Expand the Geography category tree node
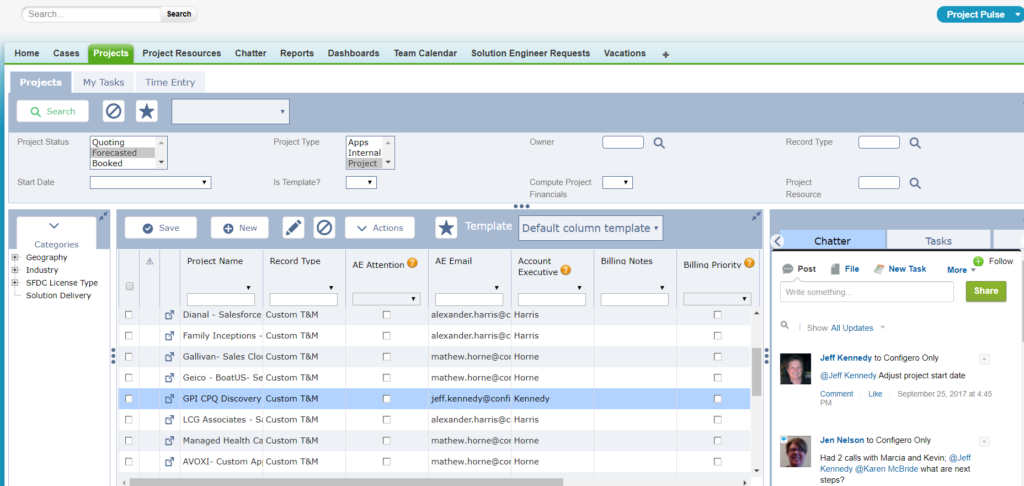Image resolution: width=1024 pixels, height=486 pixels. [x=15, y=258]
